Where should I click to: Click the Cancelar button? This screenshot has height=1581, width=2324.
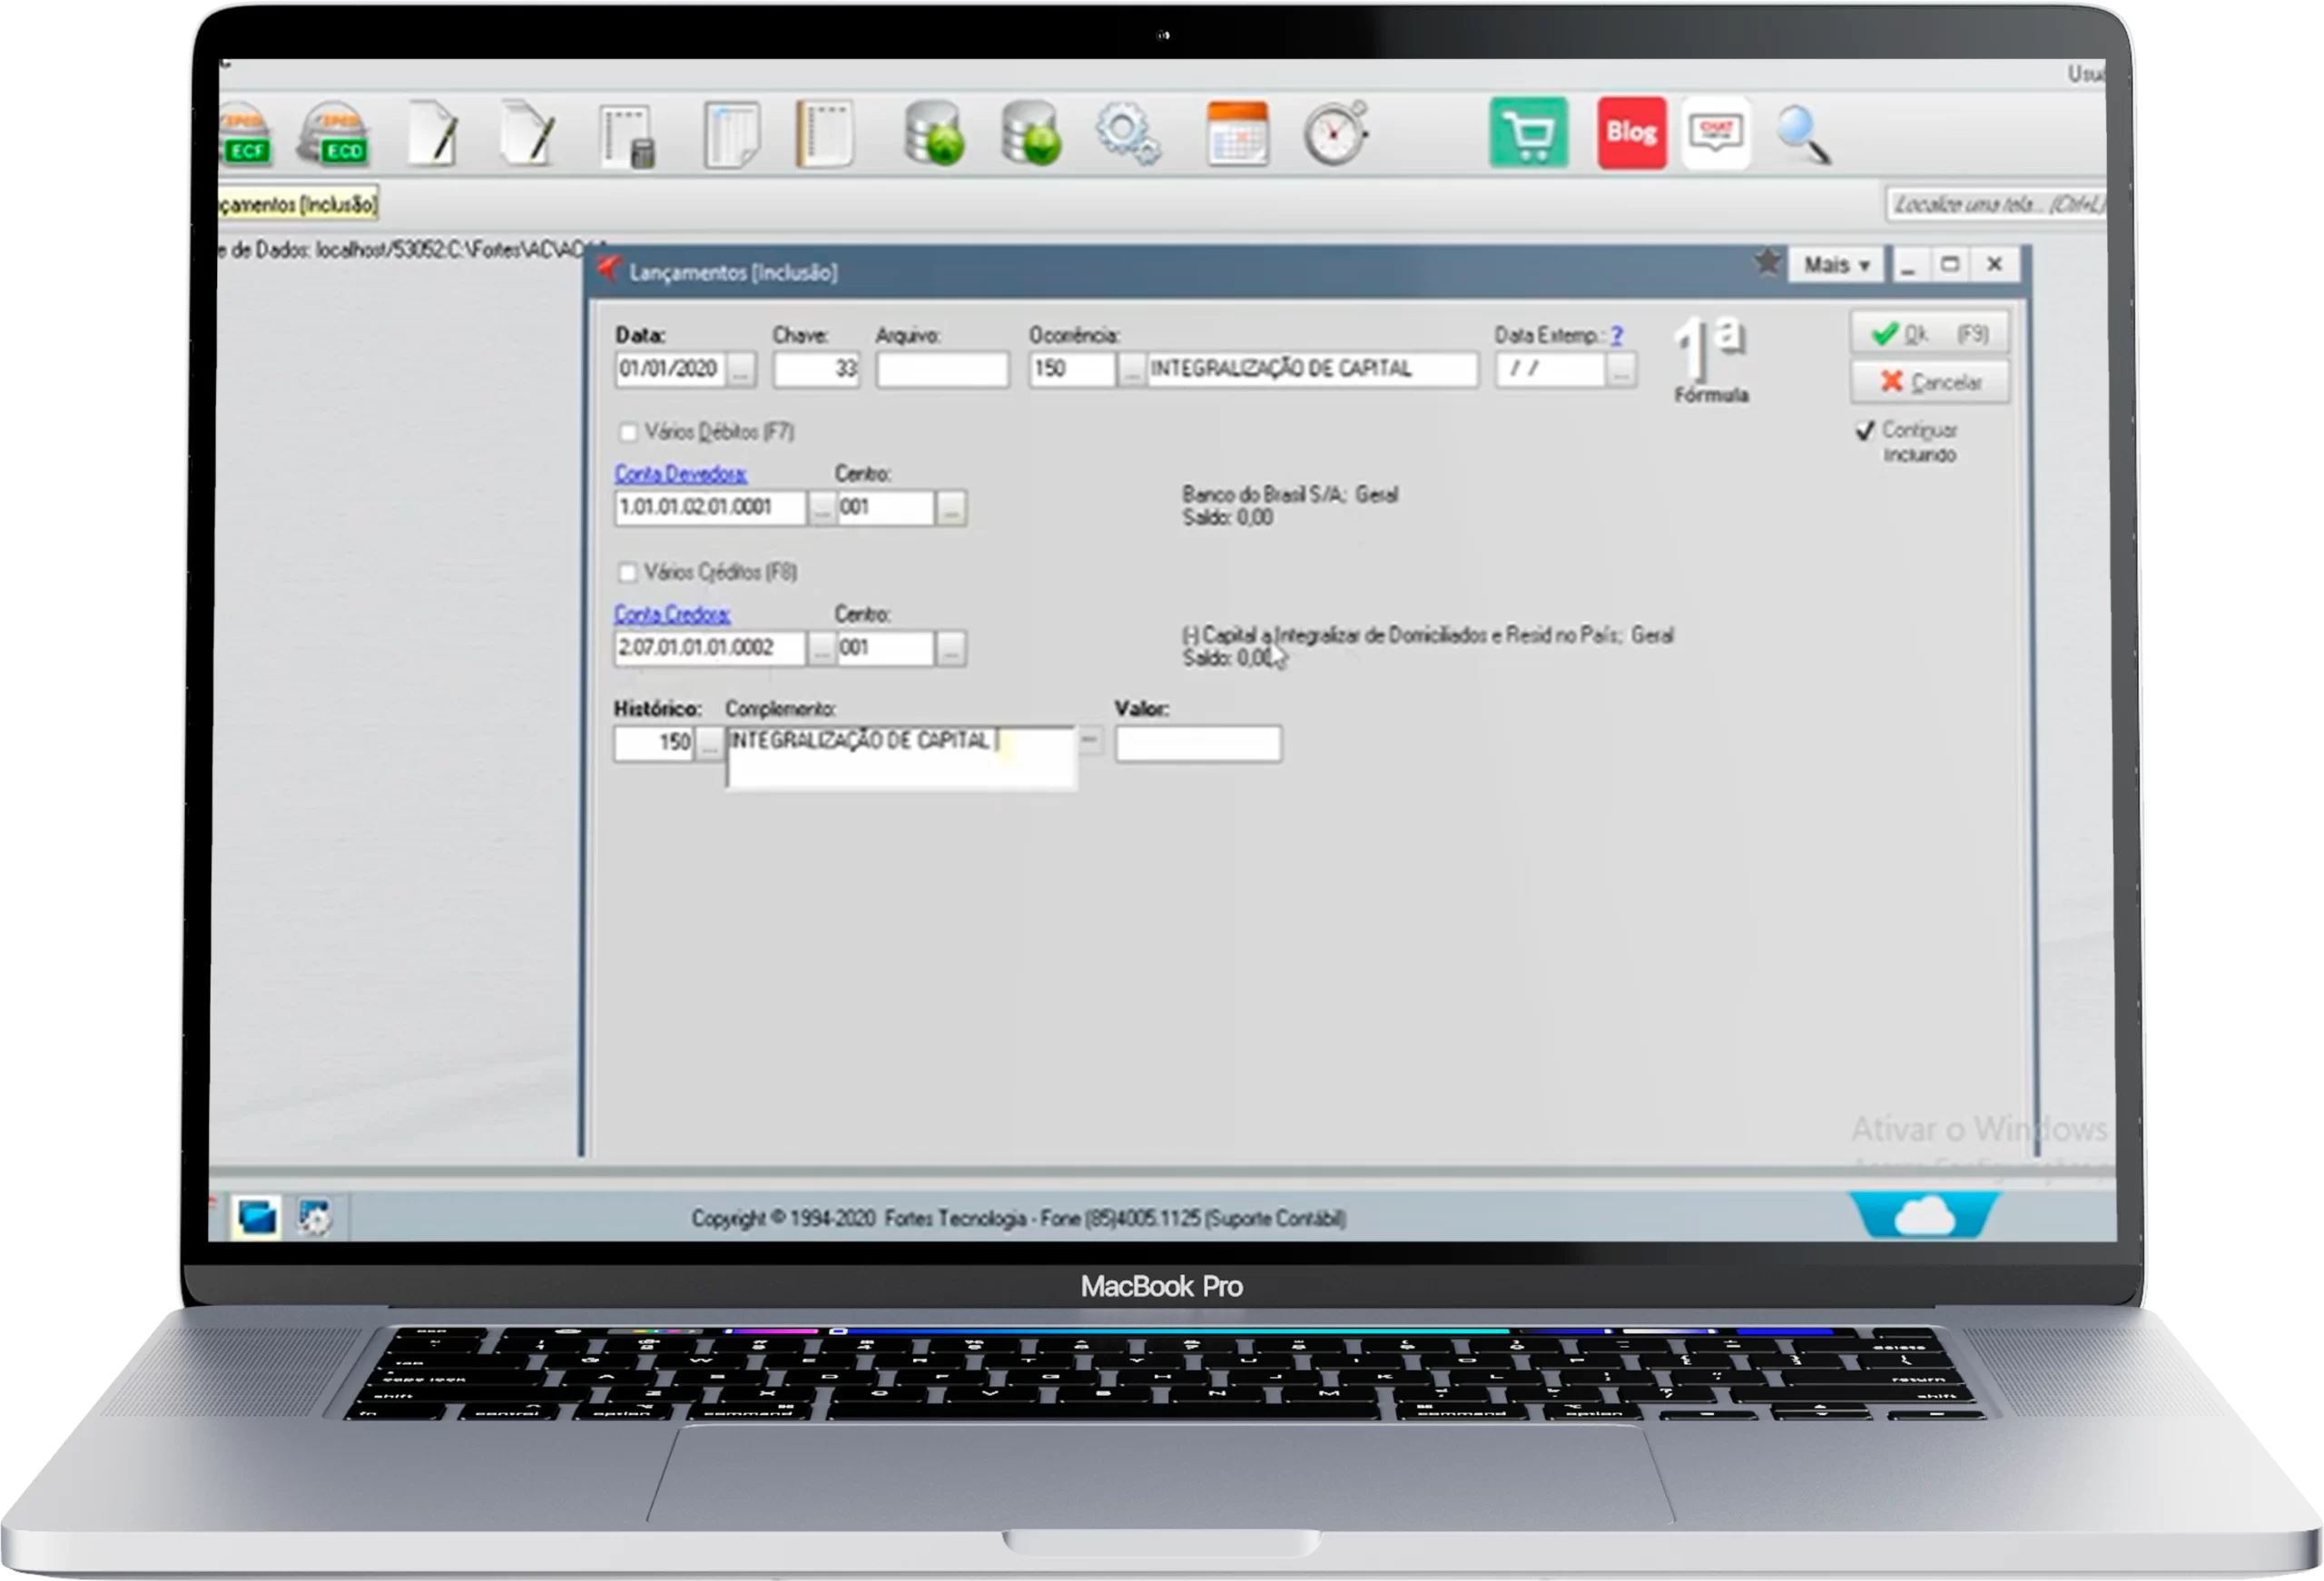[x=1928, y=382]
